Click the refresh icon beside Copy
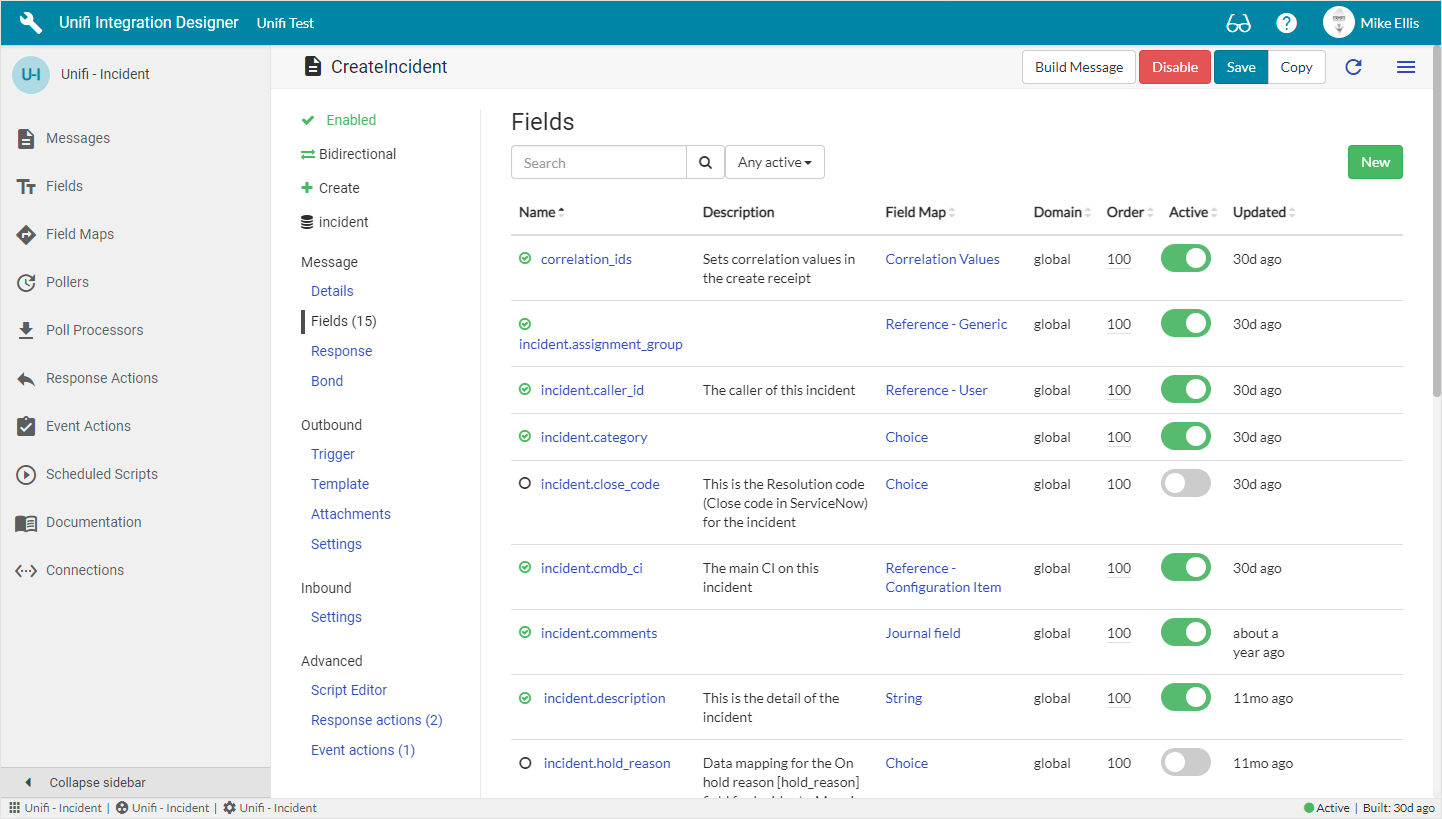The height and width of the screenshot is (819, 1442). click(1353, 67)
